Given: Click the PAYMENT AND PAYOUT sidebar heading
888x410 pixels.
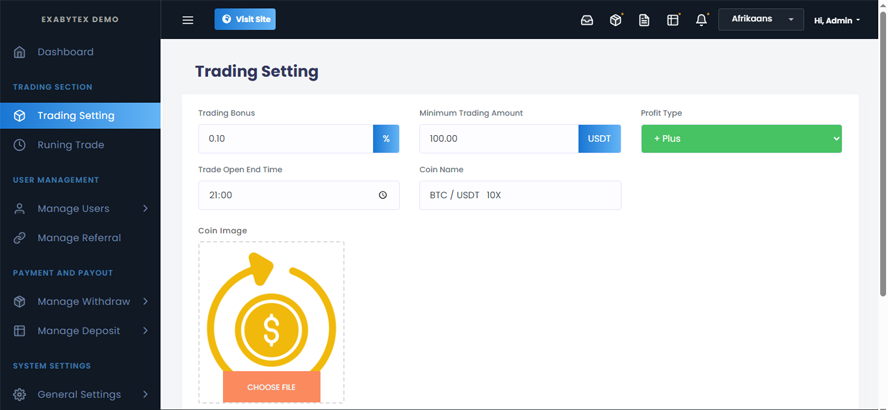Looking at the screenshot, I should click(63, 273).
